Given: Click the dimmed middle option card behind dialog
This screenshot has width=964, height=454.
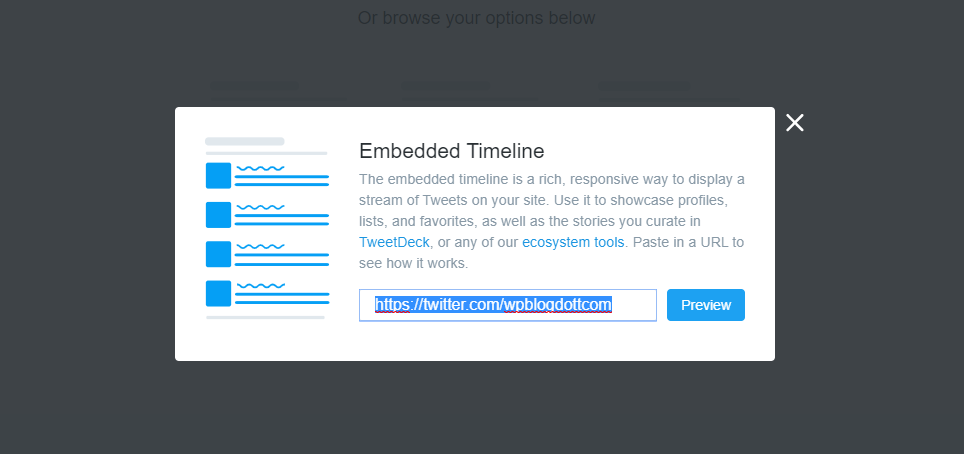Looking at the screenshot, I should click(470, 94).
